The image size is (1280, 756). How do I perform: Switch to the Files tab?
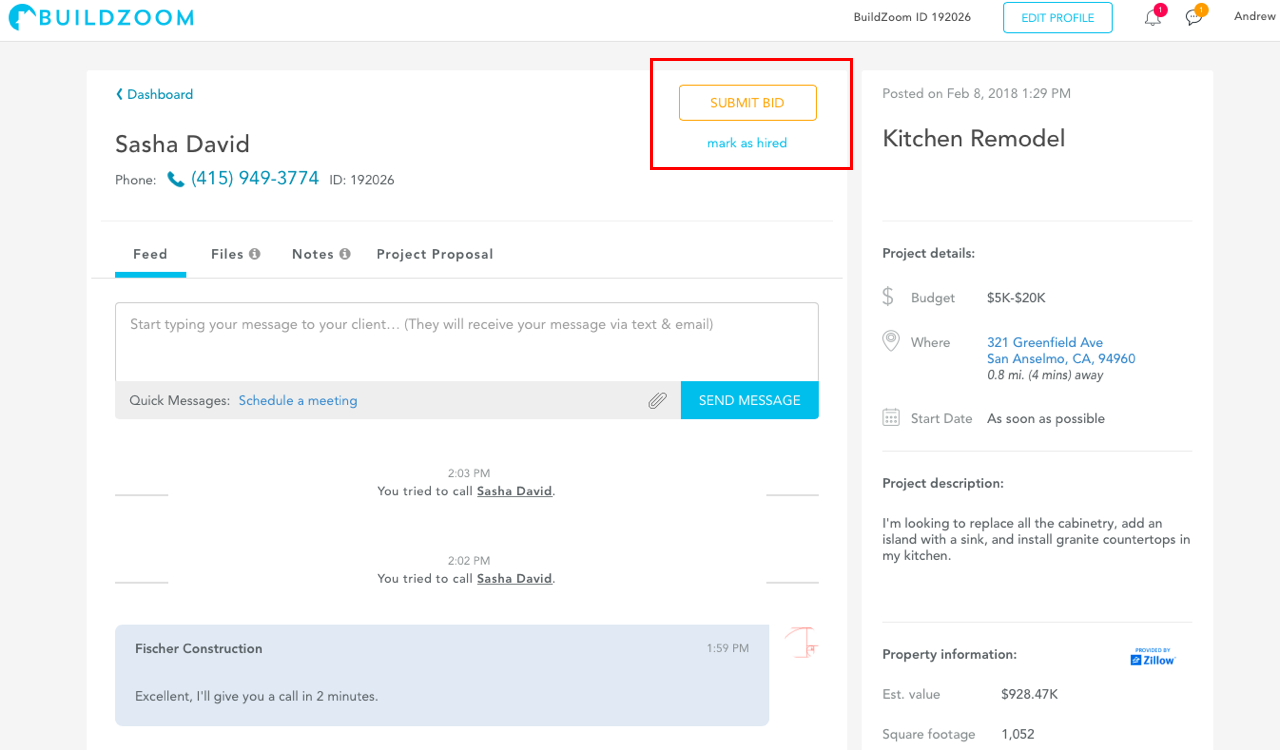tap(227, 254)
